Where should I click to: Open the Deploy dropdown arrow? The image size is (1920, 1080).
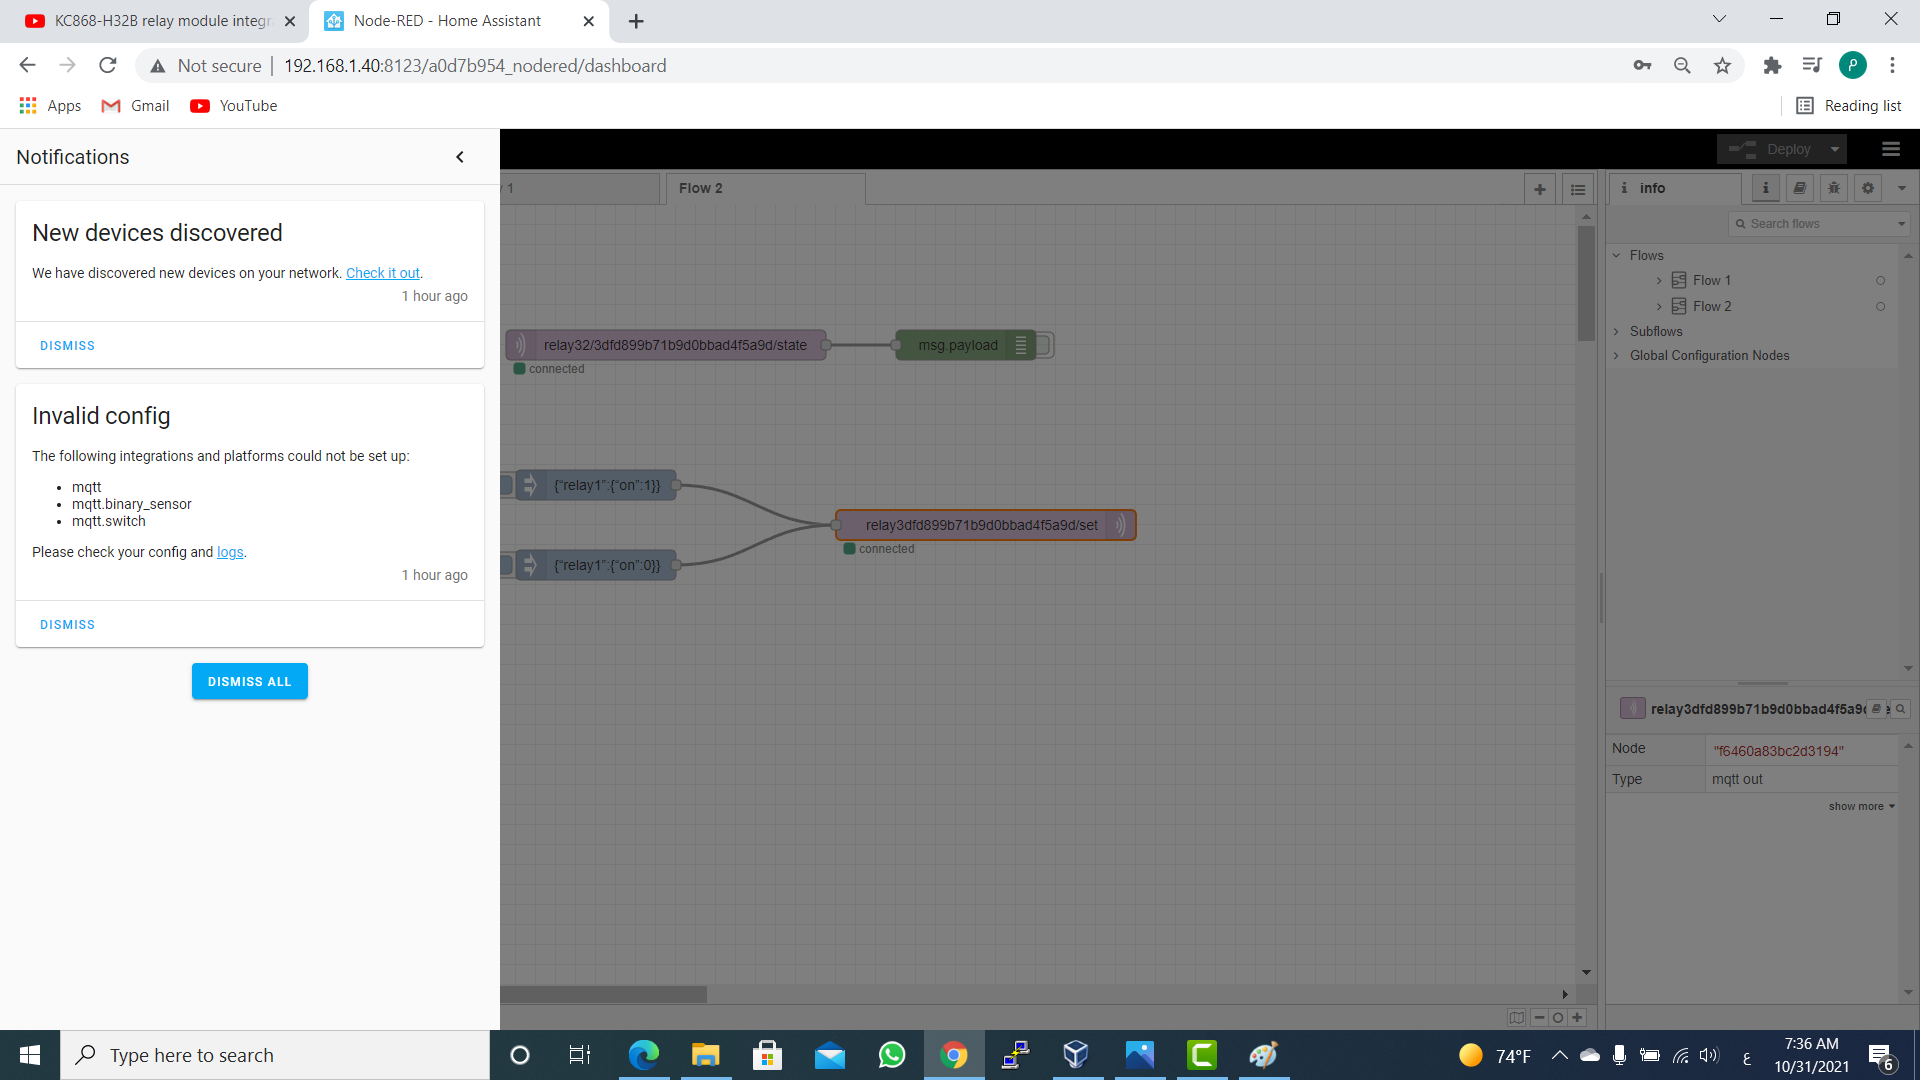[1835, 149]
